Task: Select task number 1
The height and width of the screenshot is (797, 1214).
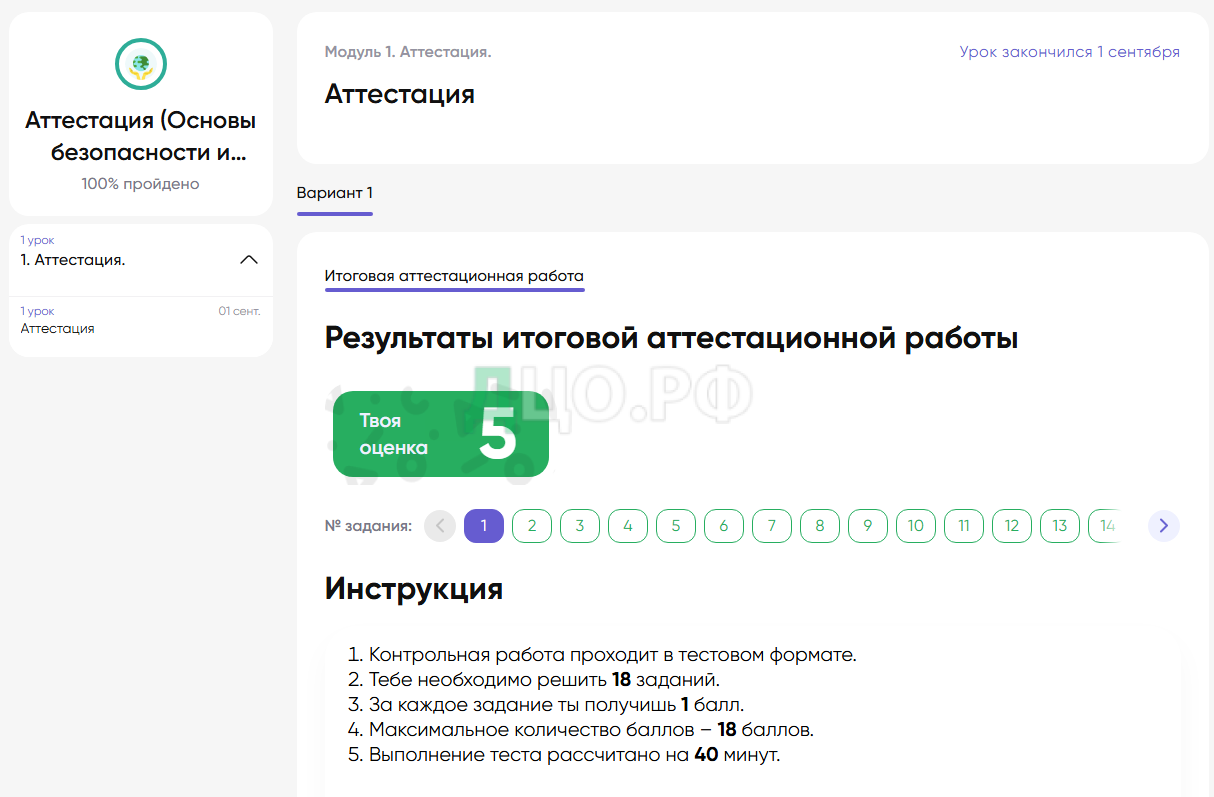Action: coord(484,526)
